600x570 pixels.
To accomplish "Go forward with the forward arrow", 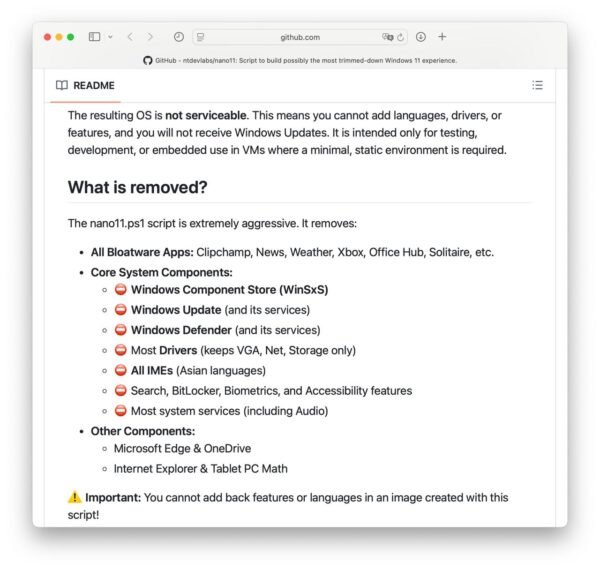I will click(x=150, y=37).
